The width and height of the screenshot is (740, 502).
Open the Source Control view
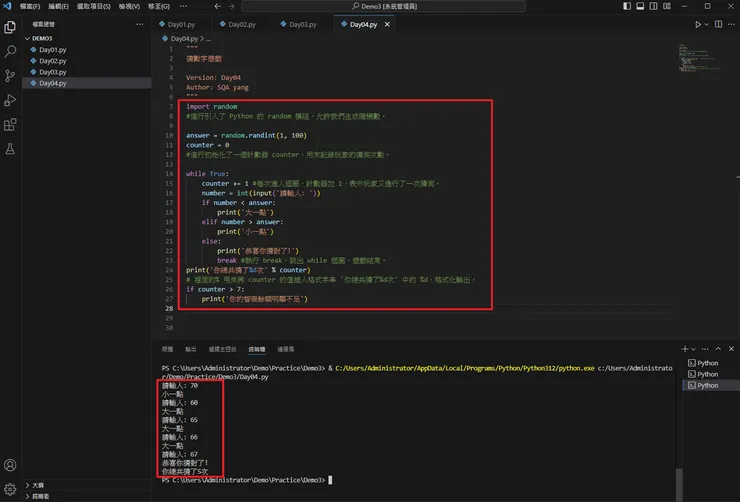pyautogui.click(x=11, y=76)
